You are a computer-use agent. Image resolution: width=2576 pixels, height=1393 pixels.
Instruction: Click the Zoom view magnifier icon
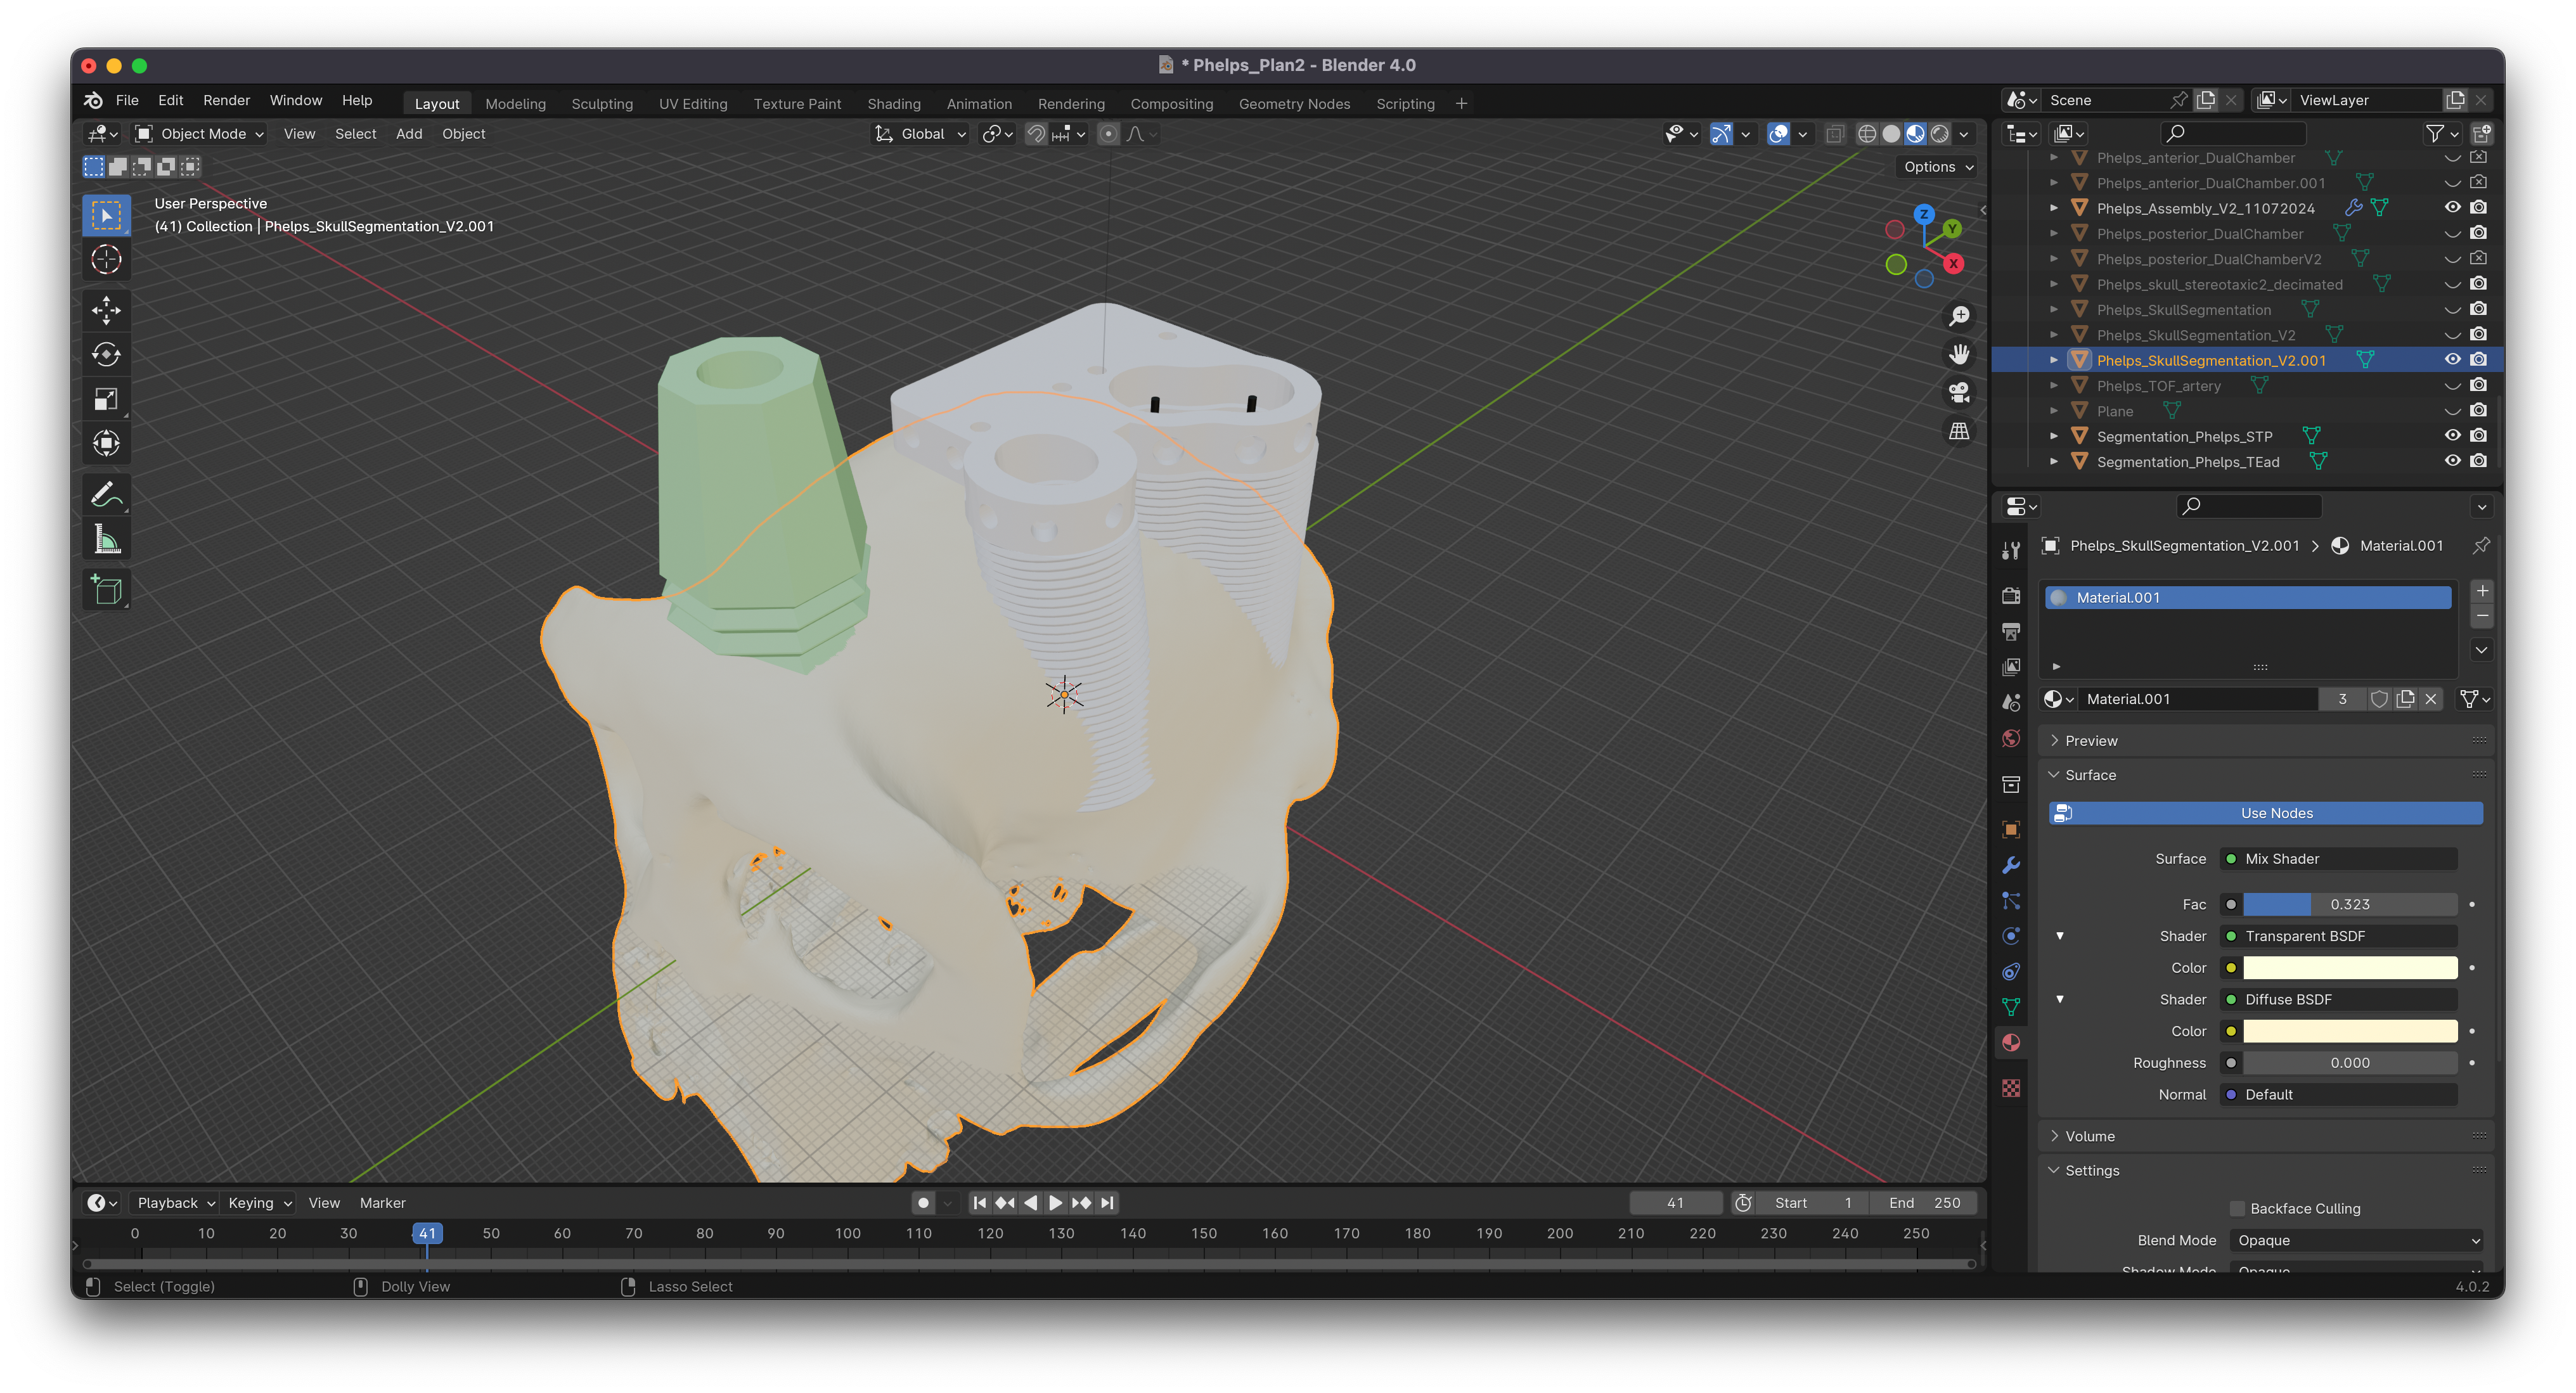click(1958, 316)
